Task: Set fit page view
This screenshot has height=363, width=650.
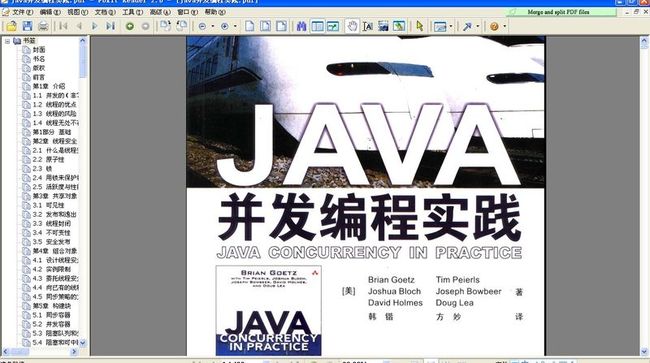Action: 265,26
